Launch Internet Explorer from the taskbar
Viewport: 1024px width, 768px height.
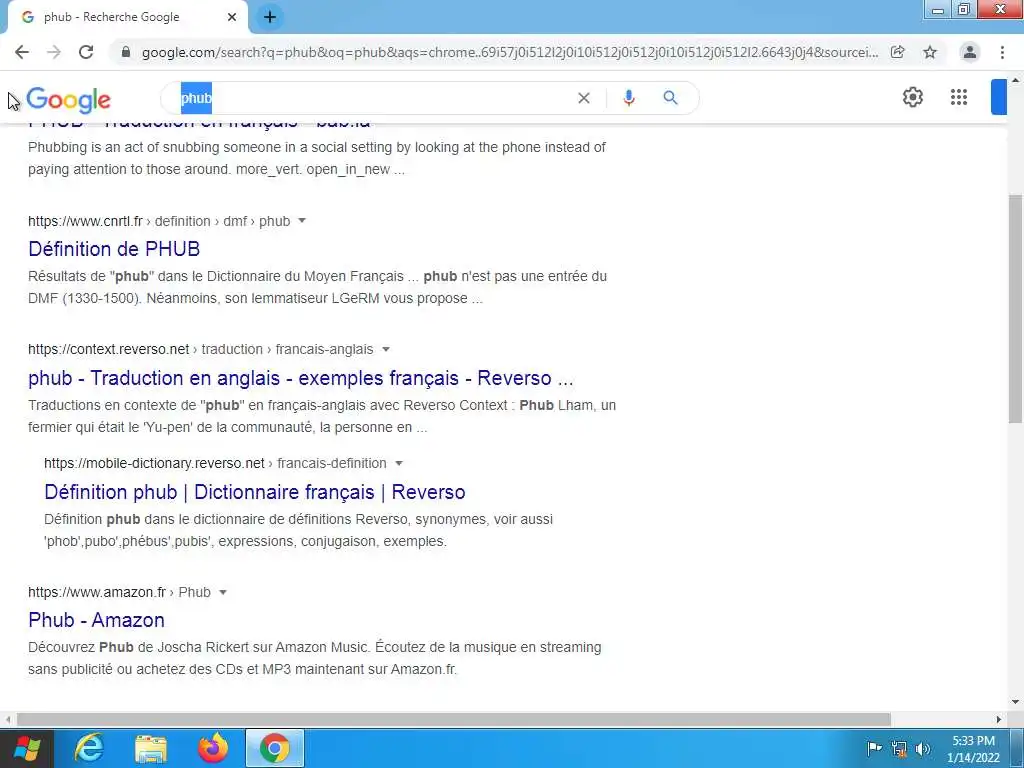coord(89,748)
